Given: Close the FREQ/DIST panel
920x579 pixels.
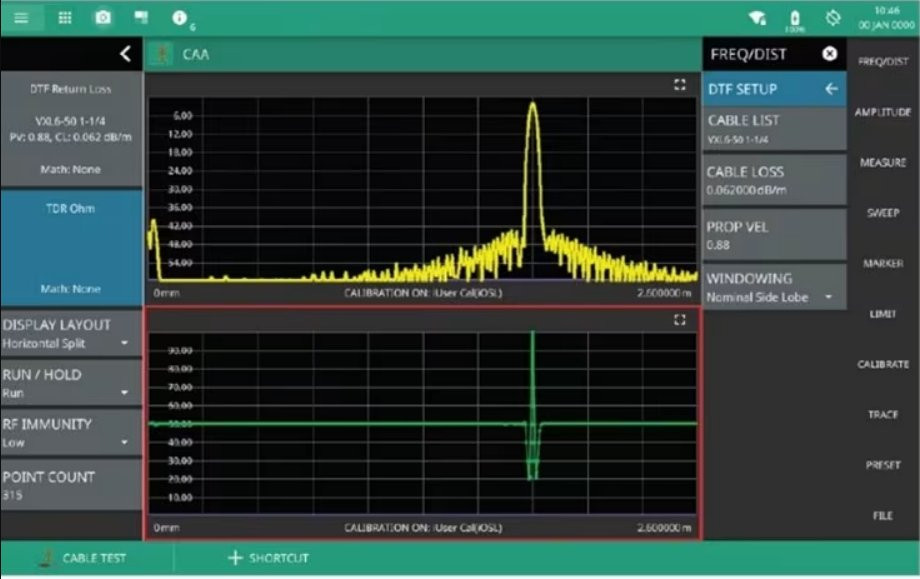Looking at the screenshot, I should 829,54.
